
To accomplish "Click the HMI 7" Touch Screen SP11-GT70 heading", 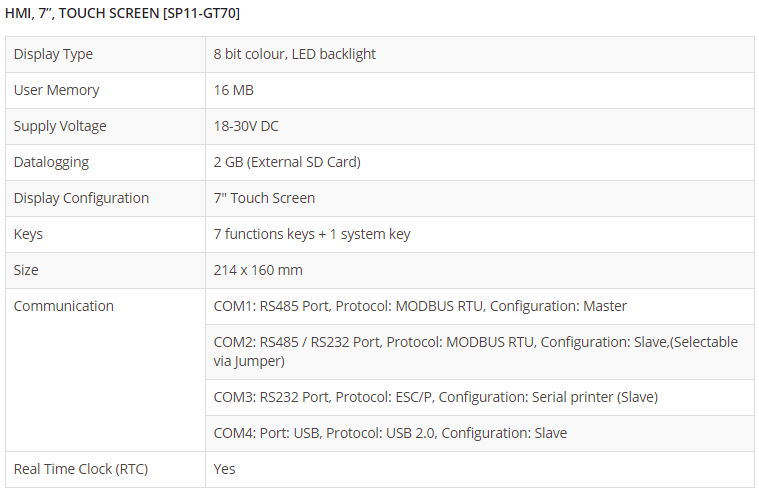I will coord(122,13).
